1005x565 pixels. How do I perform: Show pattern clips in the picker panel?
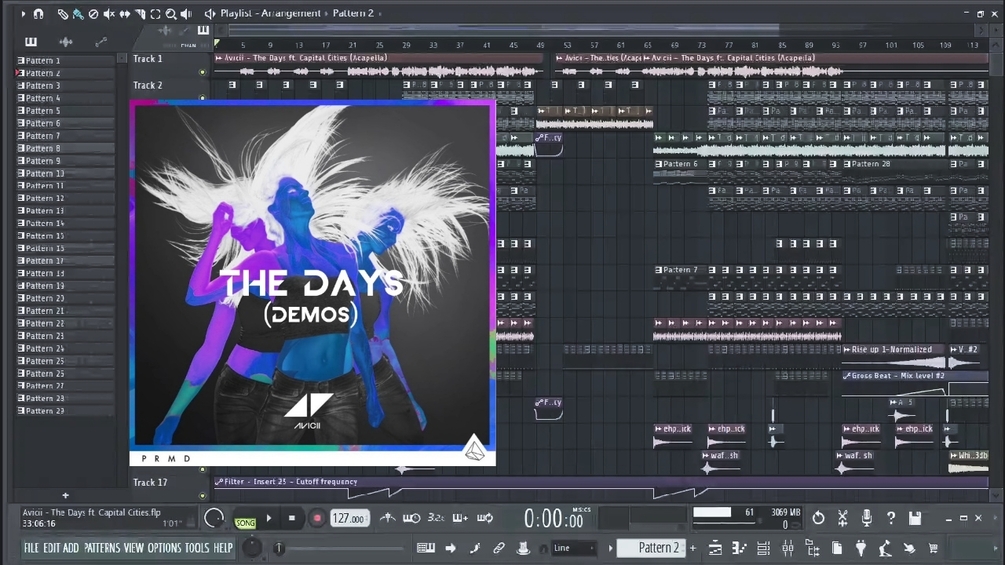[x=31, y=42]
